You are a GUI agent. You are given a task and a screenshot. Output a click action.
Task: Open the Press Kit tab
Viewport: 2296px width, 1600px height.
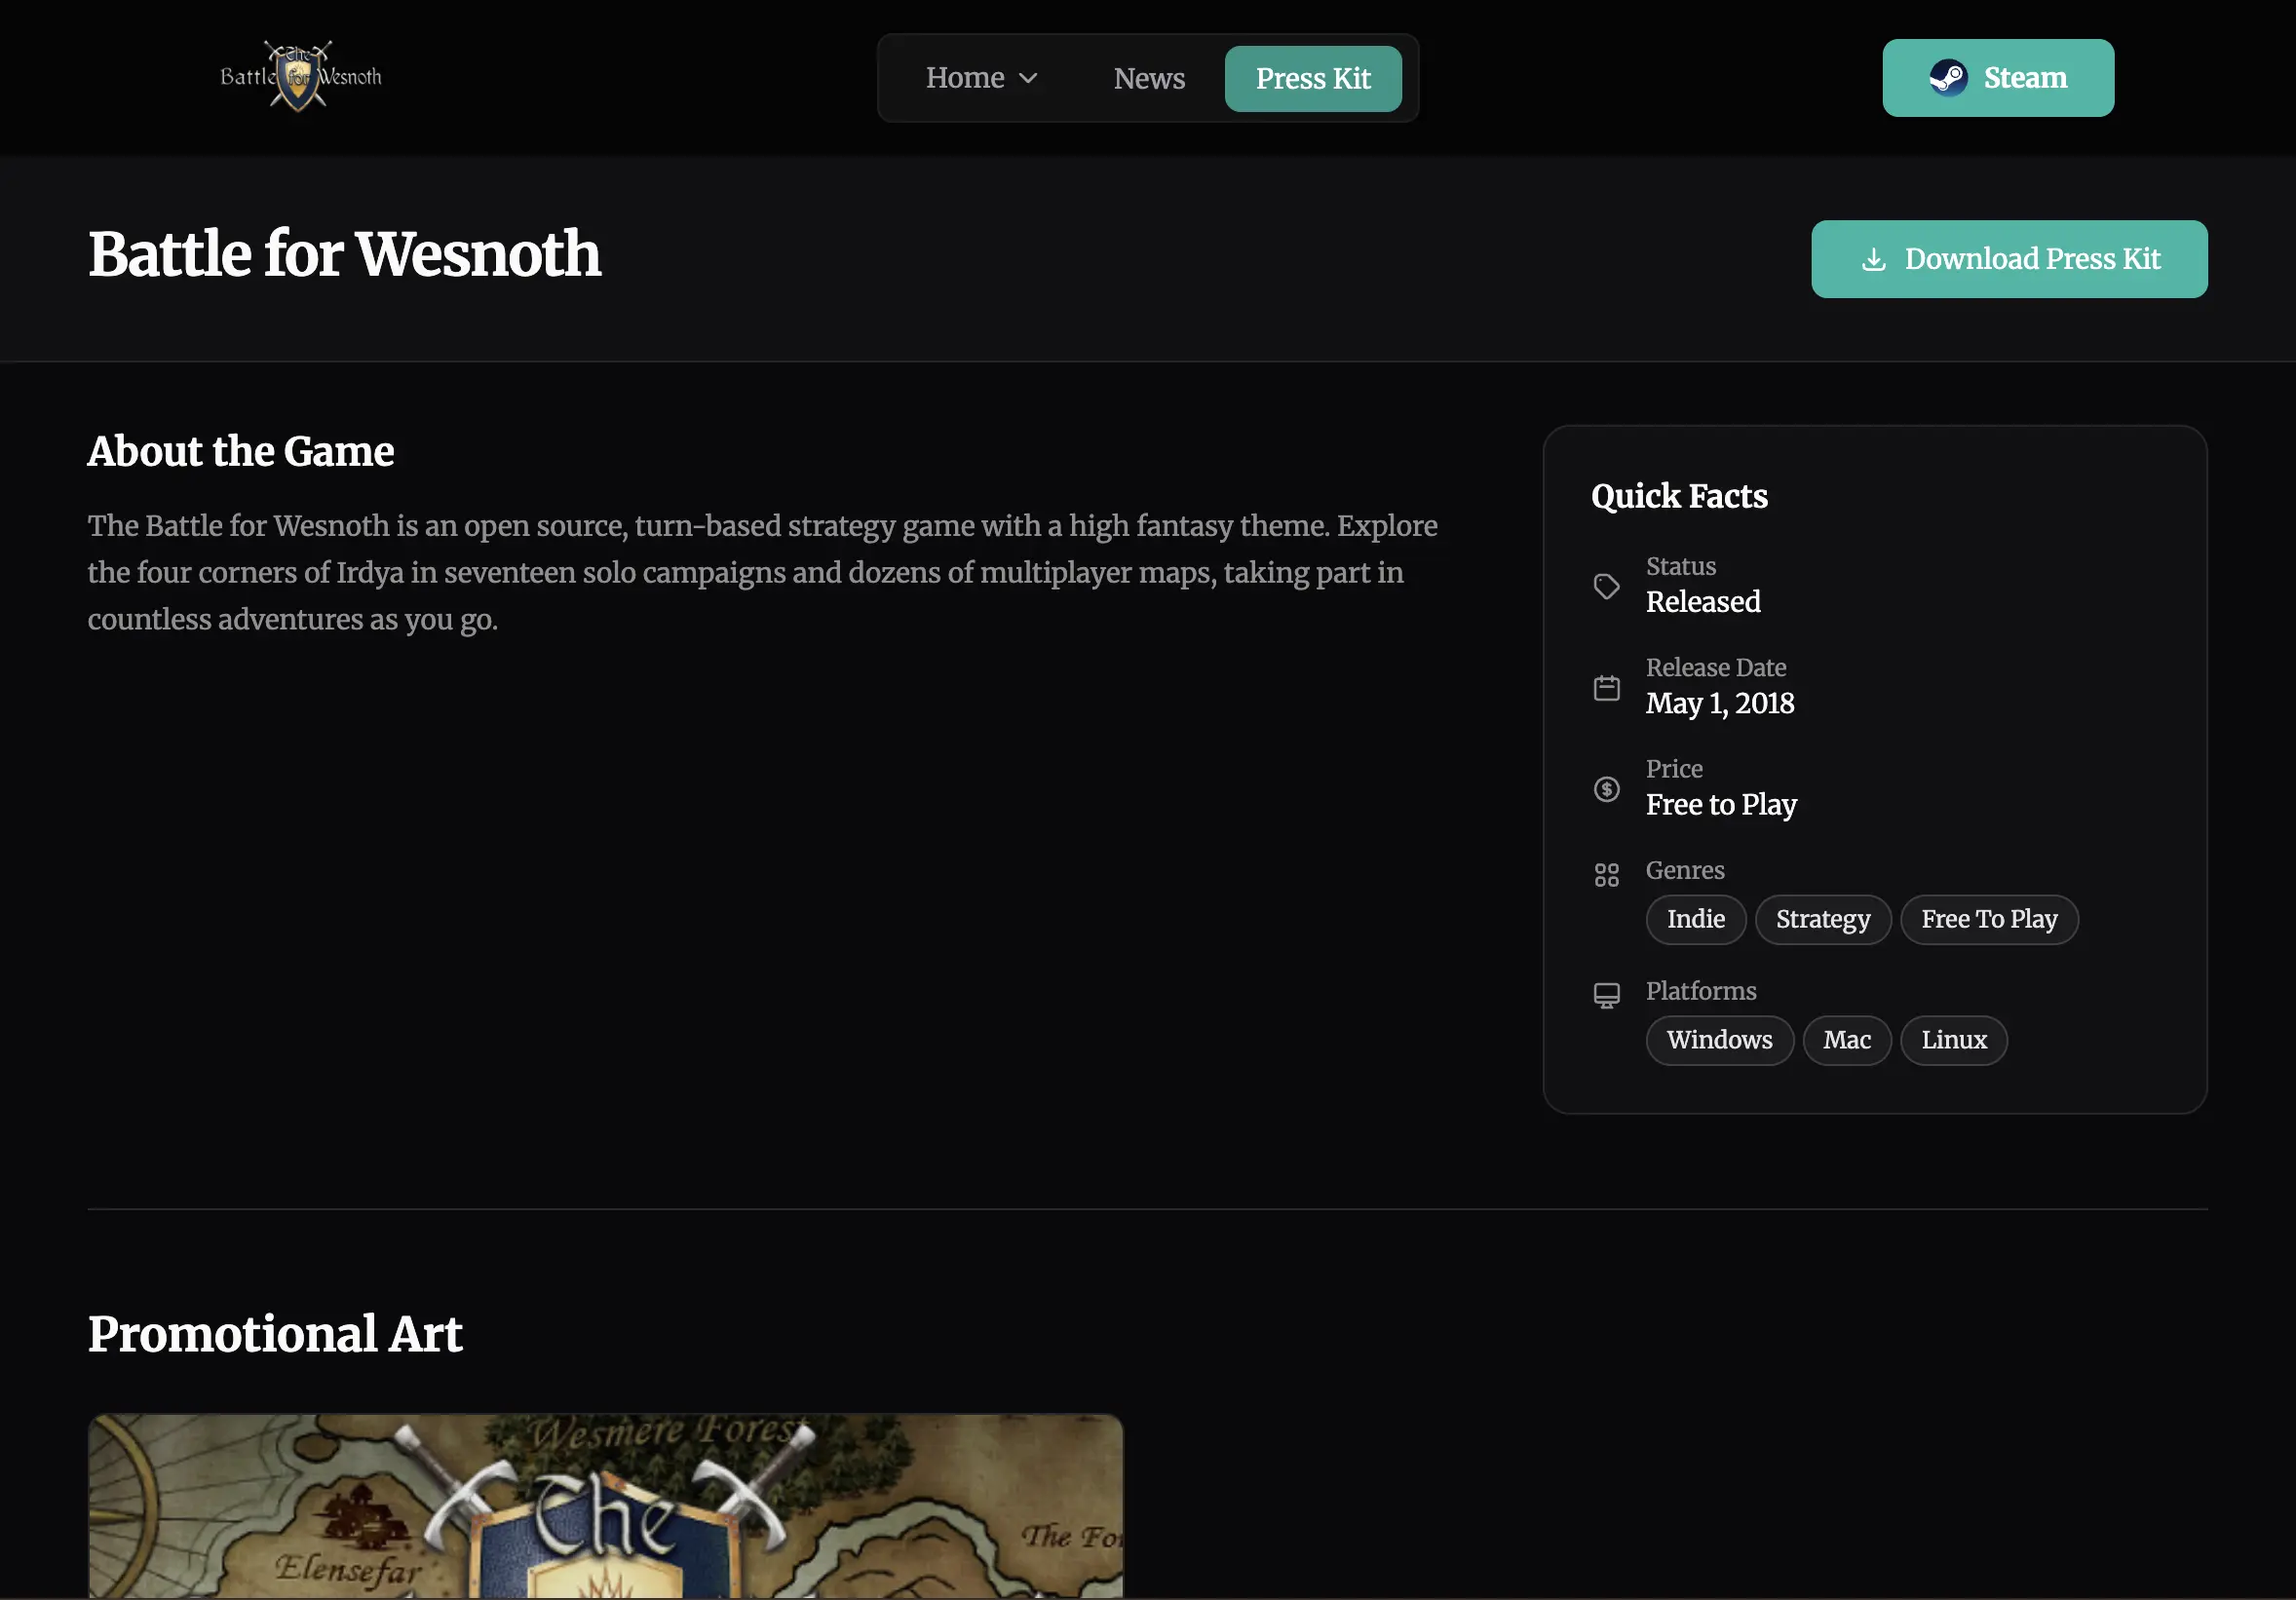coord(1313,78)
